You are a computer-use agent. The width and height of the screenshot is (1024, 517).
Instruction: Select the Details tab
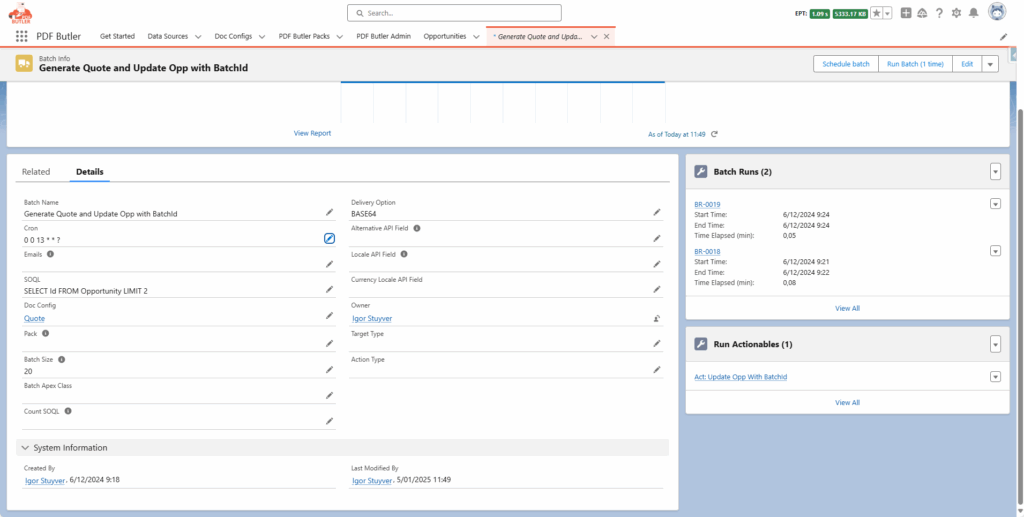pos(89,172)
